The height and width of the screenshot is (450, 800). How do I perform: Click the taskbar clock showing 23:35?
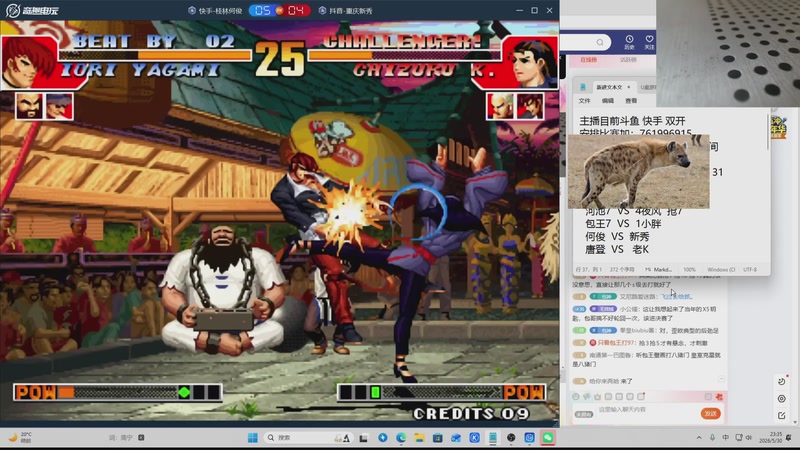(770, 437)
